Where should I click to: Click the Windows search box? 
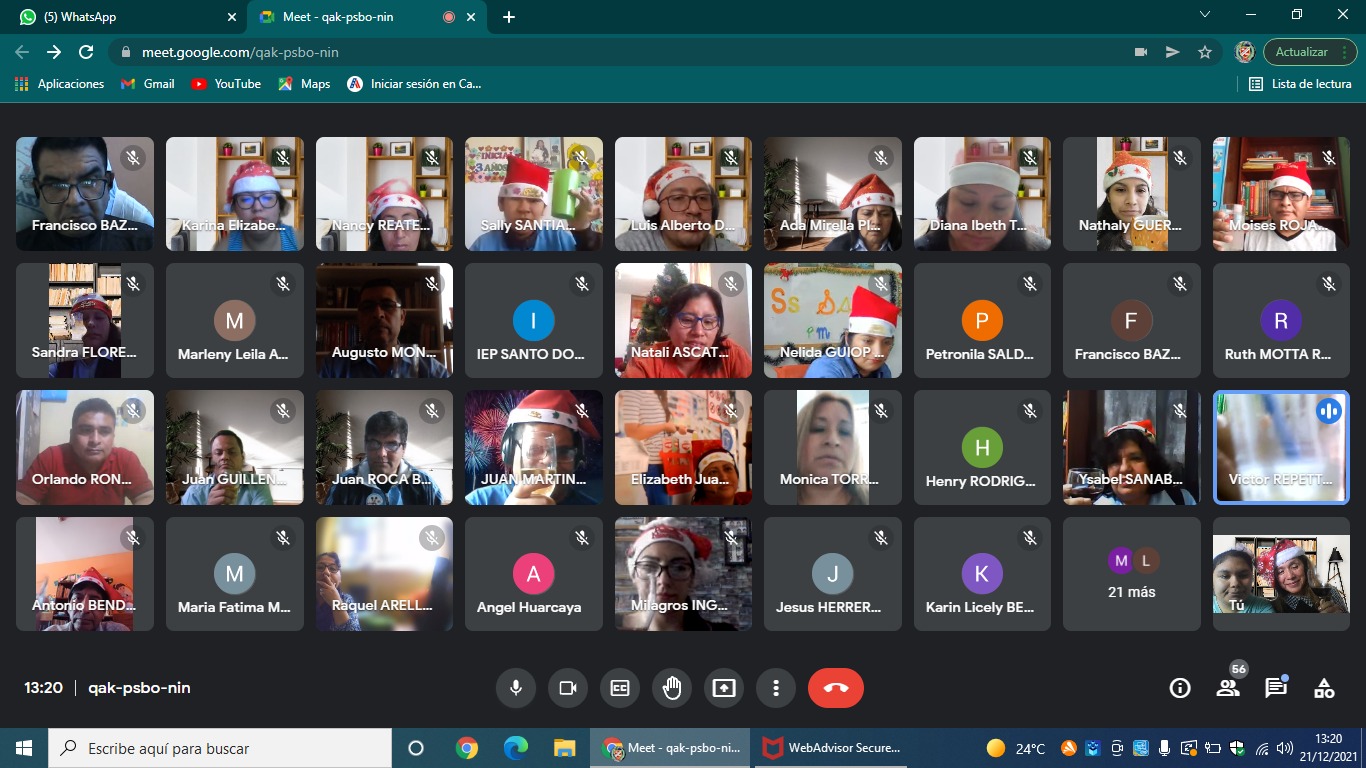pos(220,748)
